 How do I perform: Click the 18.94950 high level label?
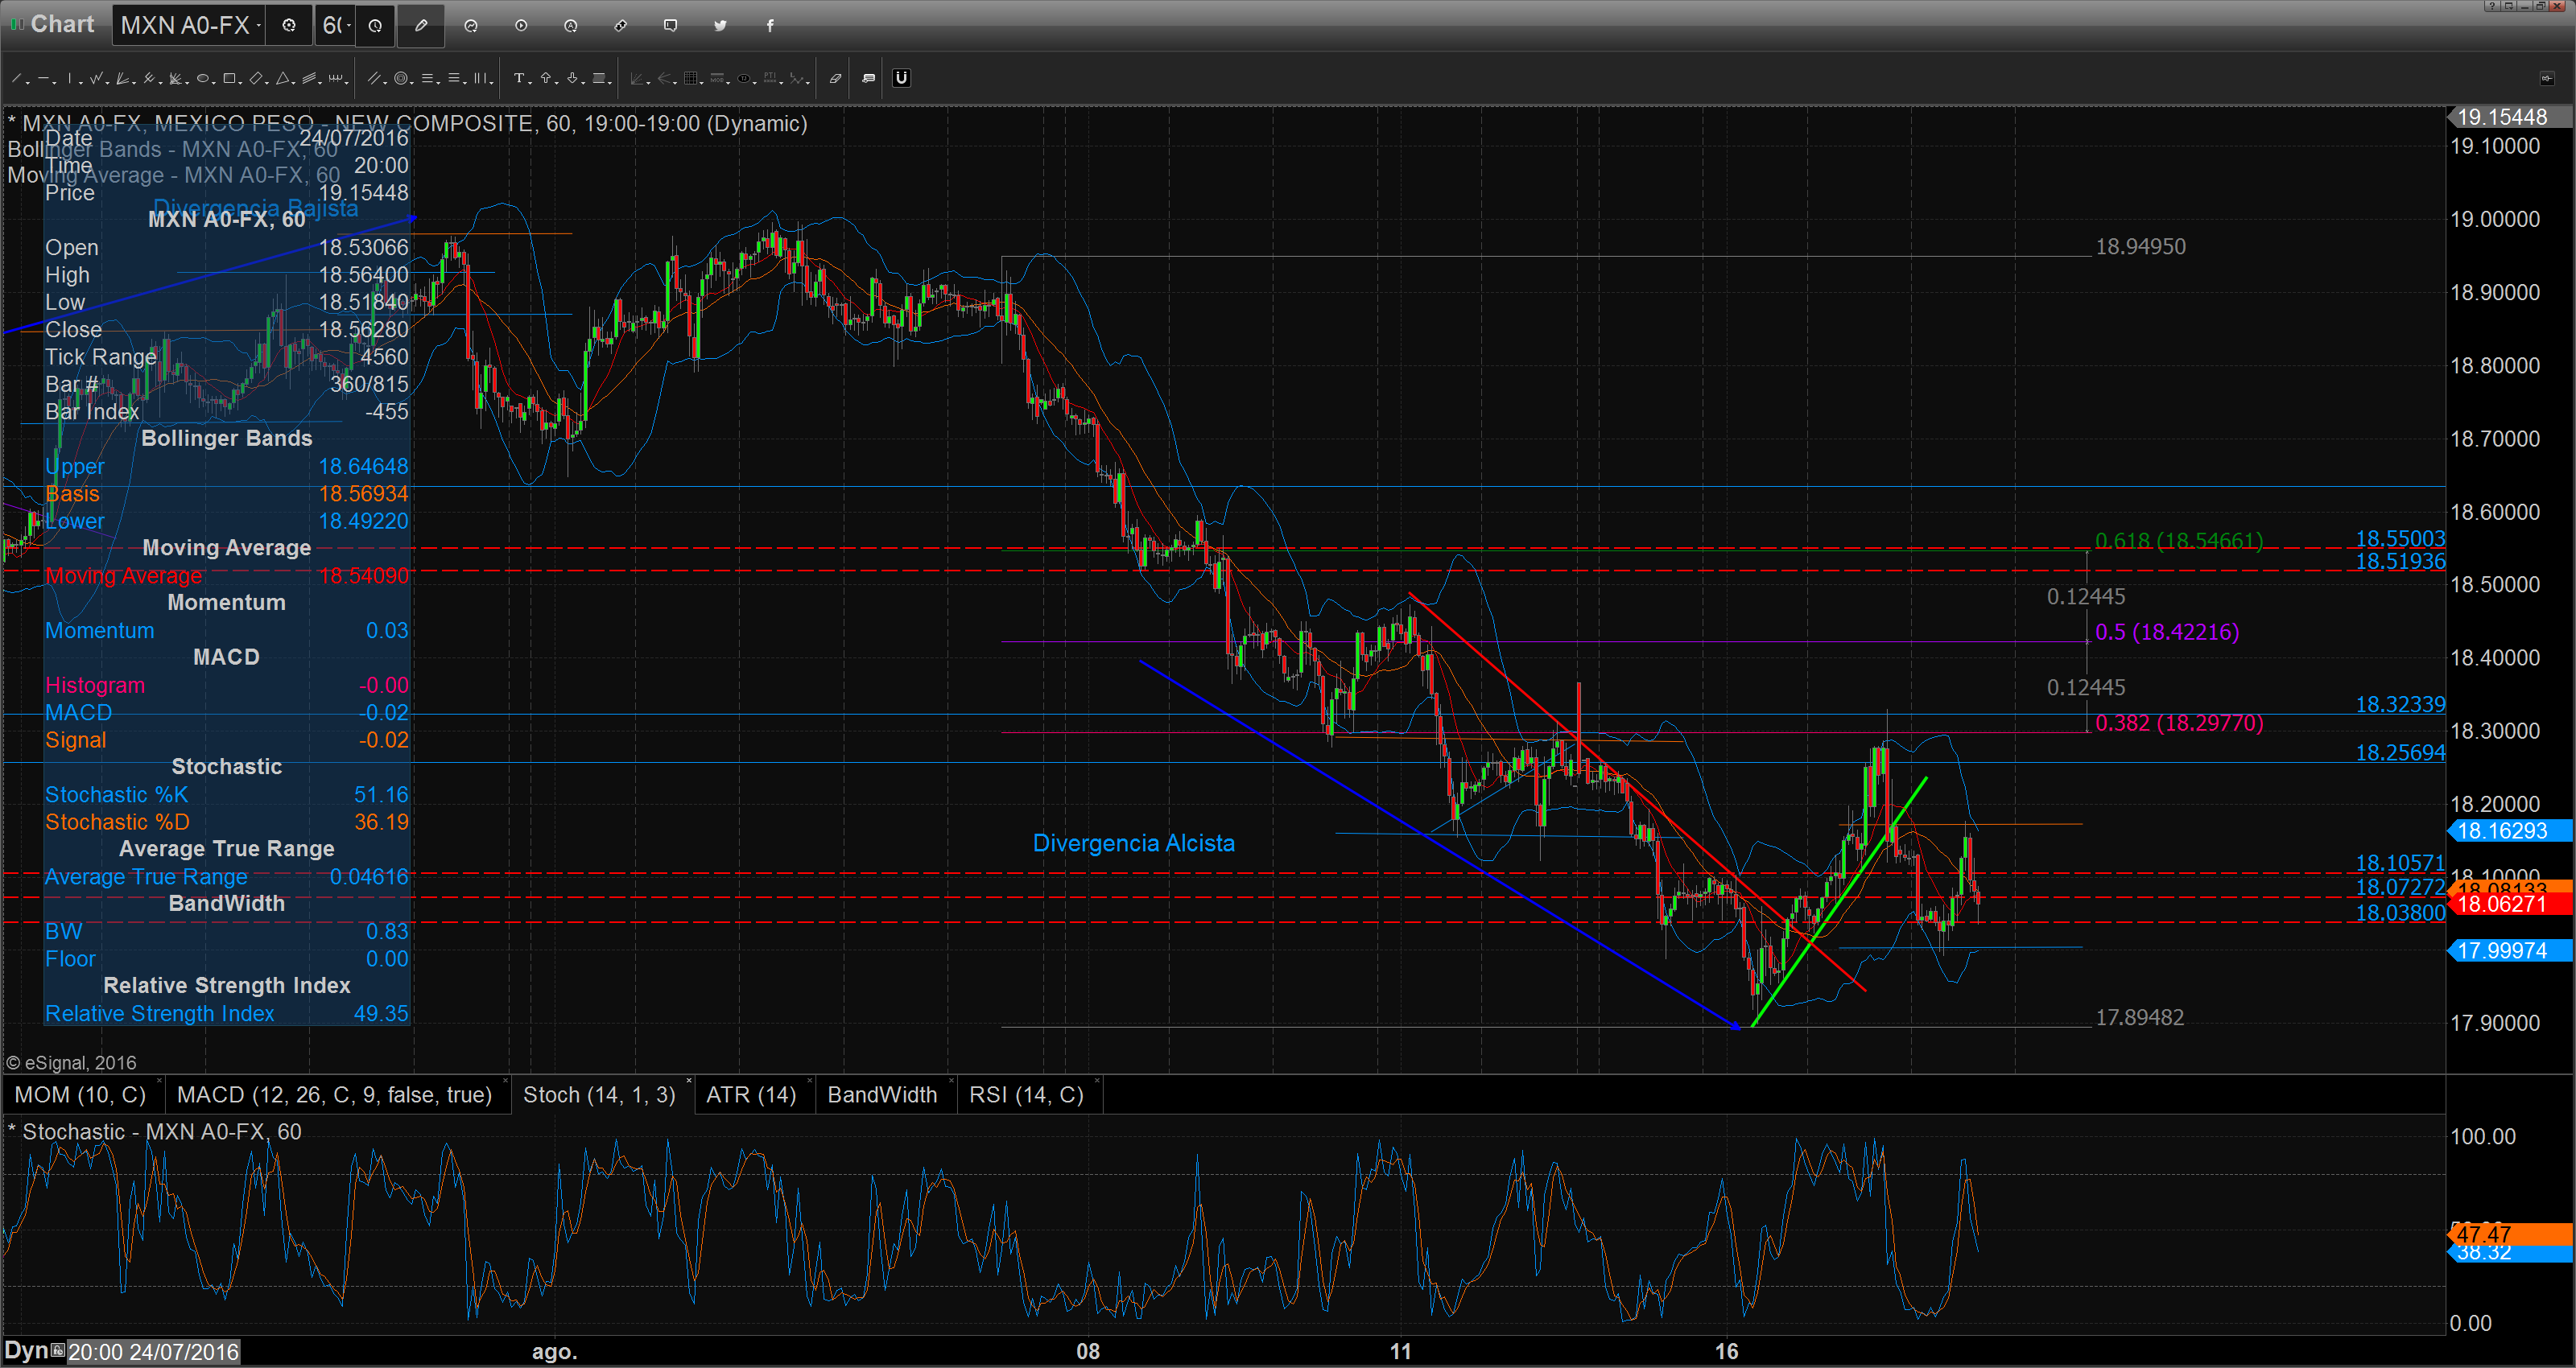[2140, 247]
